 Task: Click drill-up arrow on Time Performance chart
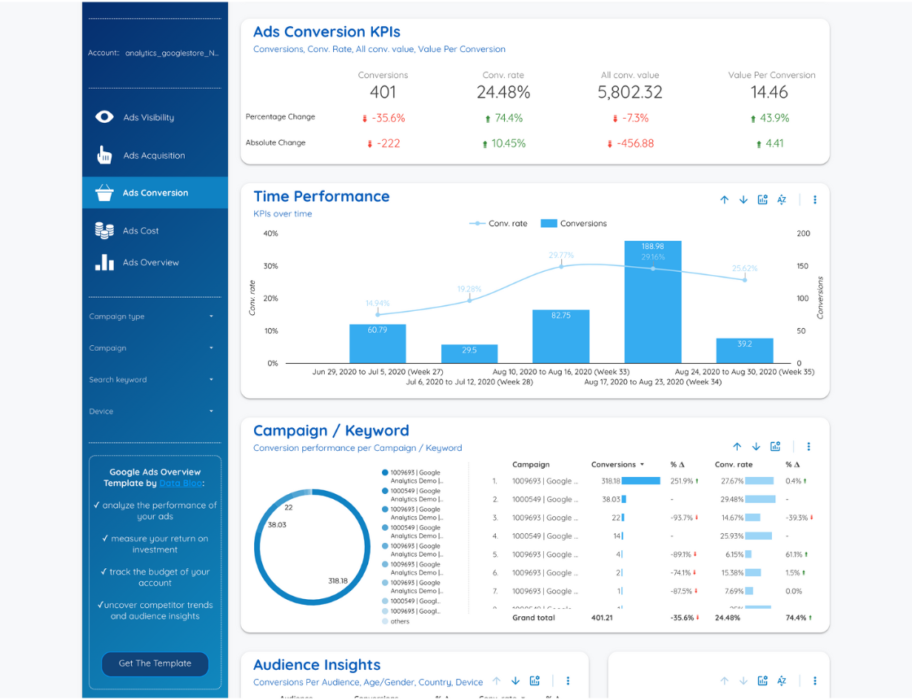pos(724,200)
